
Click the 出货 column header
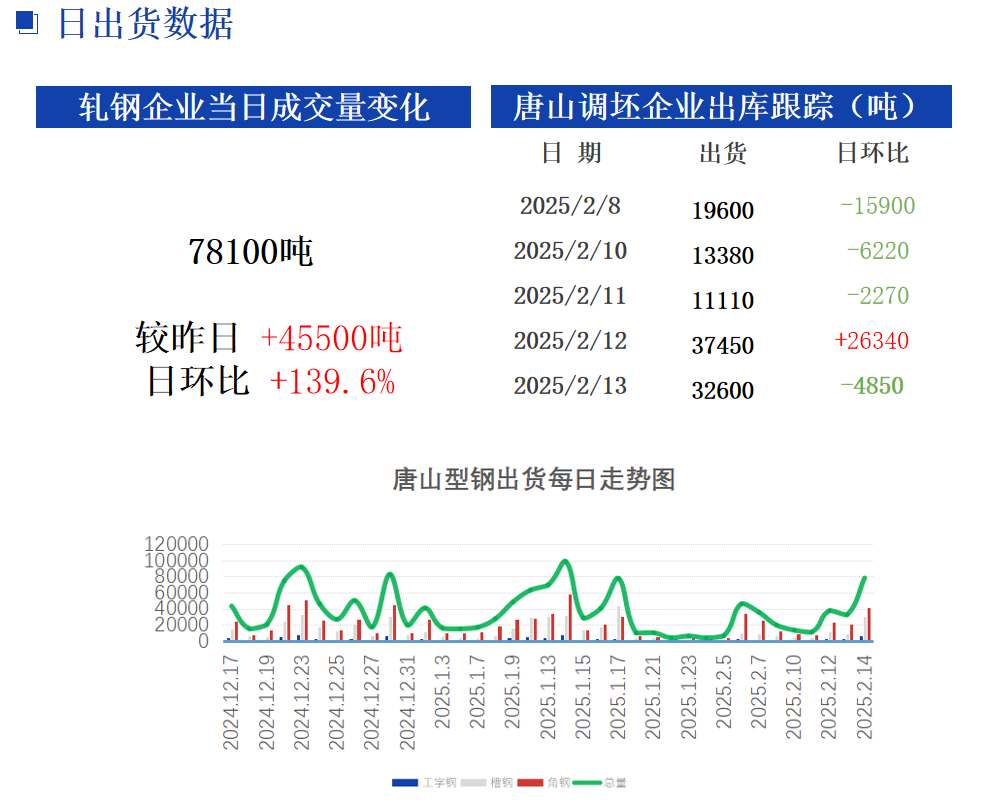(722, 153)
